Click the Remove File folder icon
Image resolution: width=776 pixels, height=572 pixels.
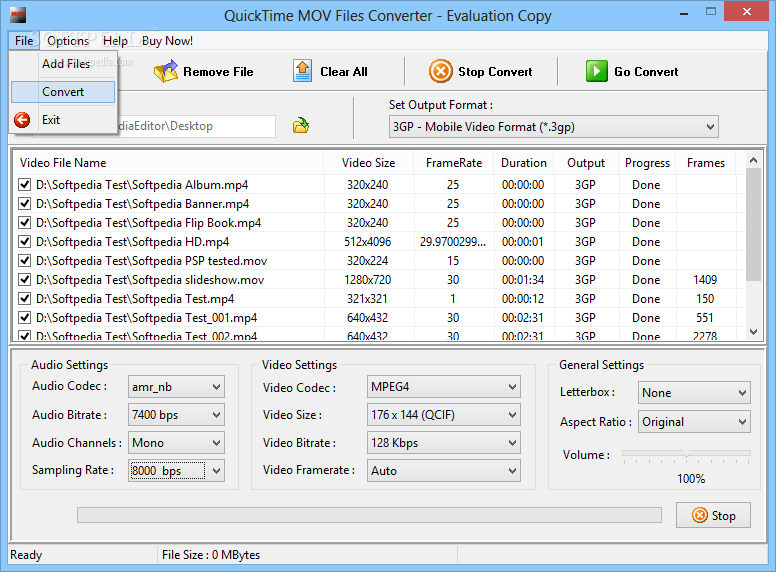tap(166, 71)
